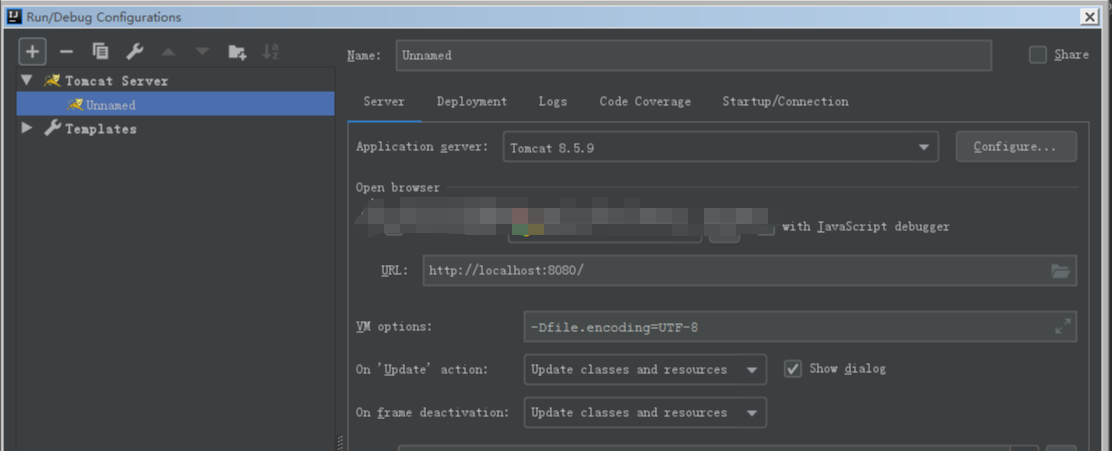Click the Tomcat Server cat icon
This screenshot has width=1112, height=451.
pos(52,81)
